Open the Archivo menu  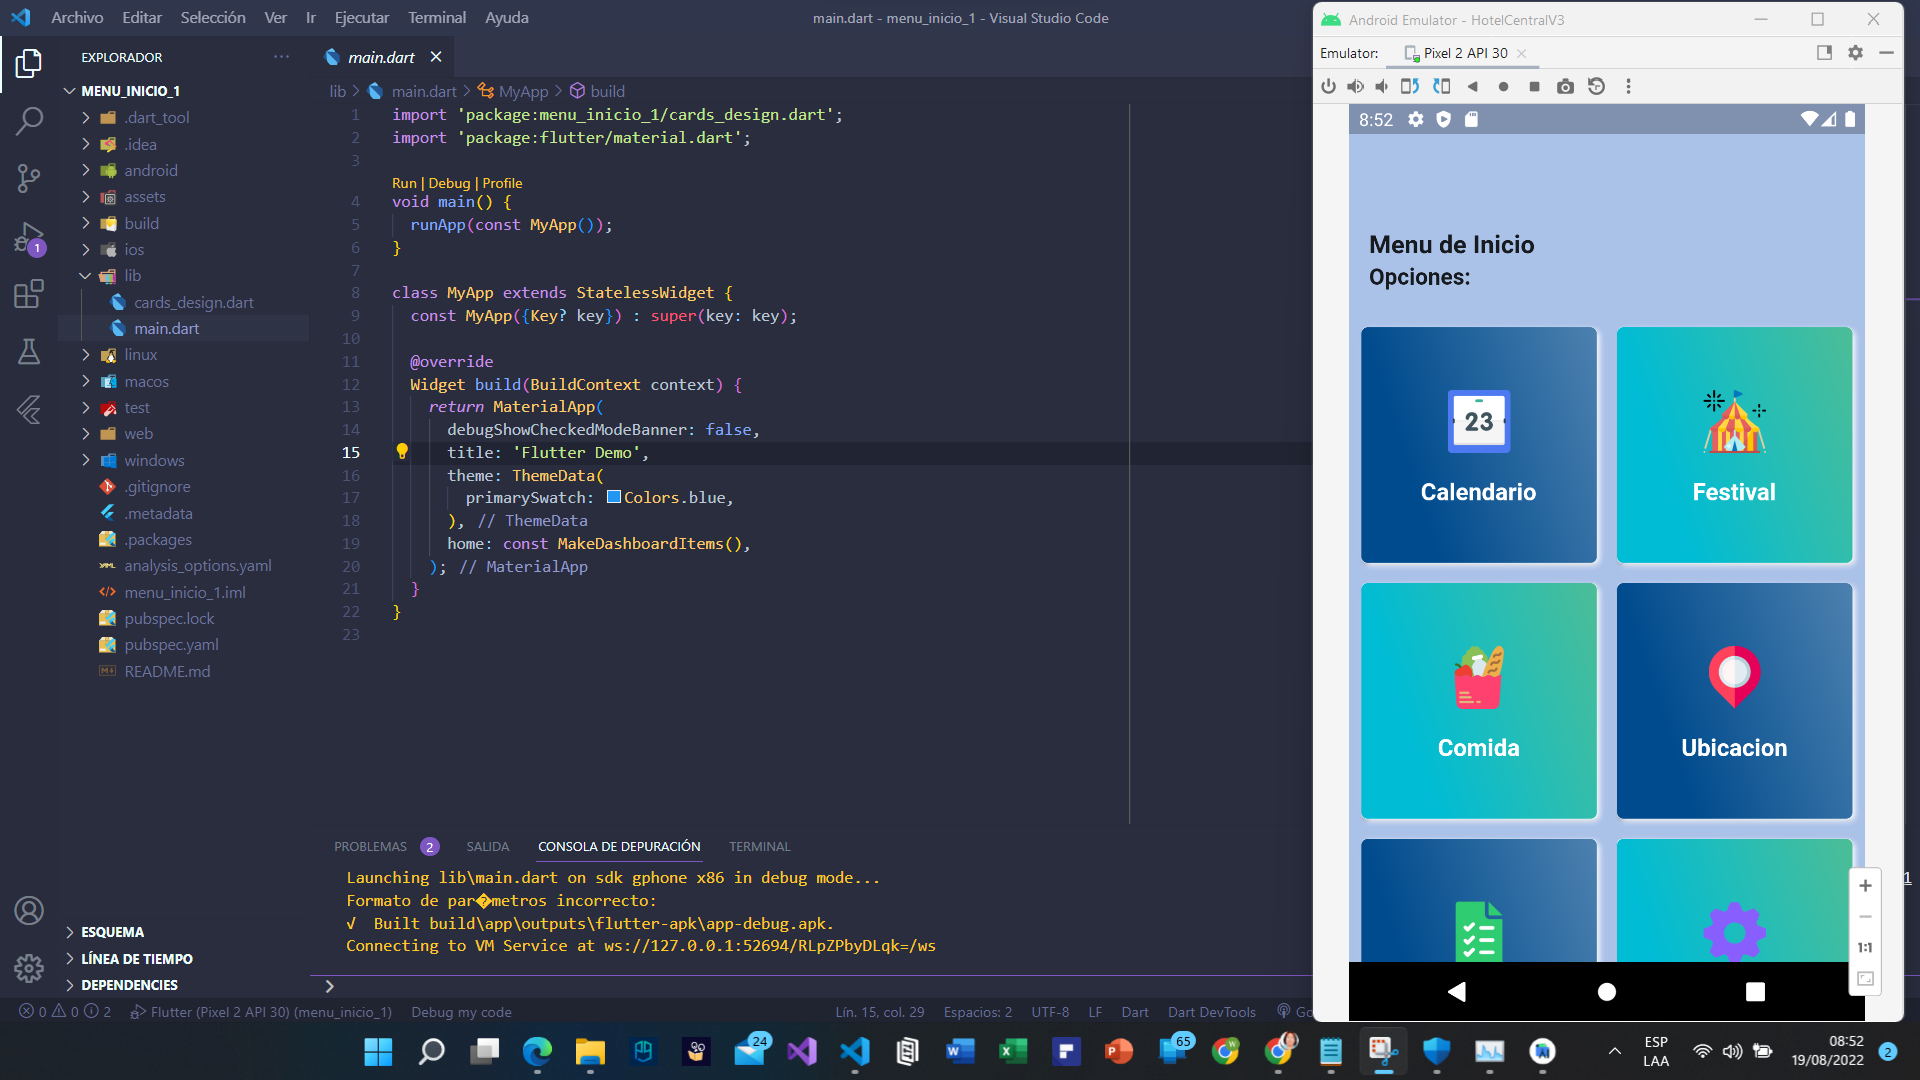(77, 18)
